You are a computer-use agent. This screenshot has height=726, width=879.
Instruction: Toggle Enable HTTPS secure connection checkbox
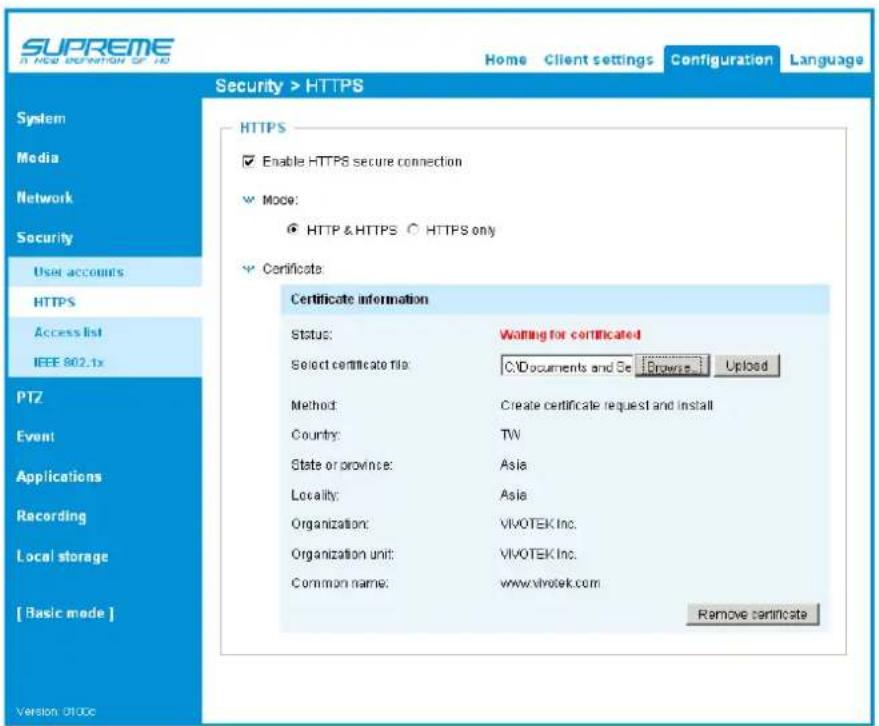[x=248, y=161]
